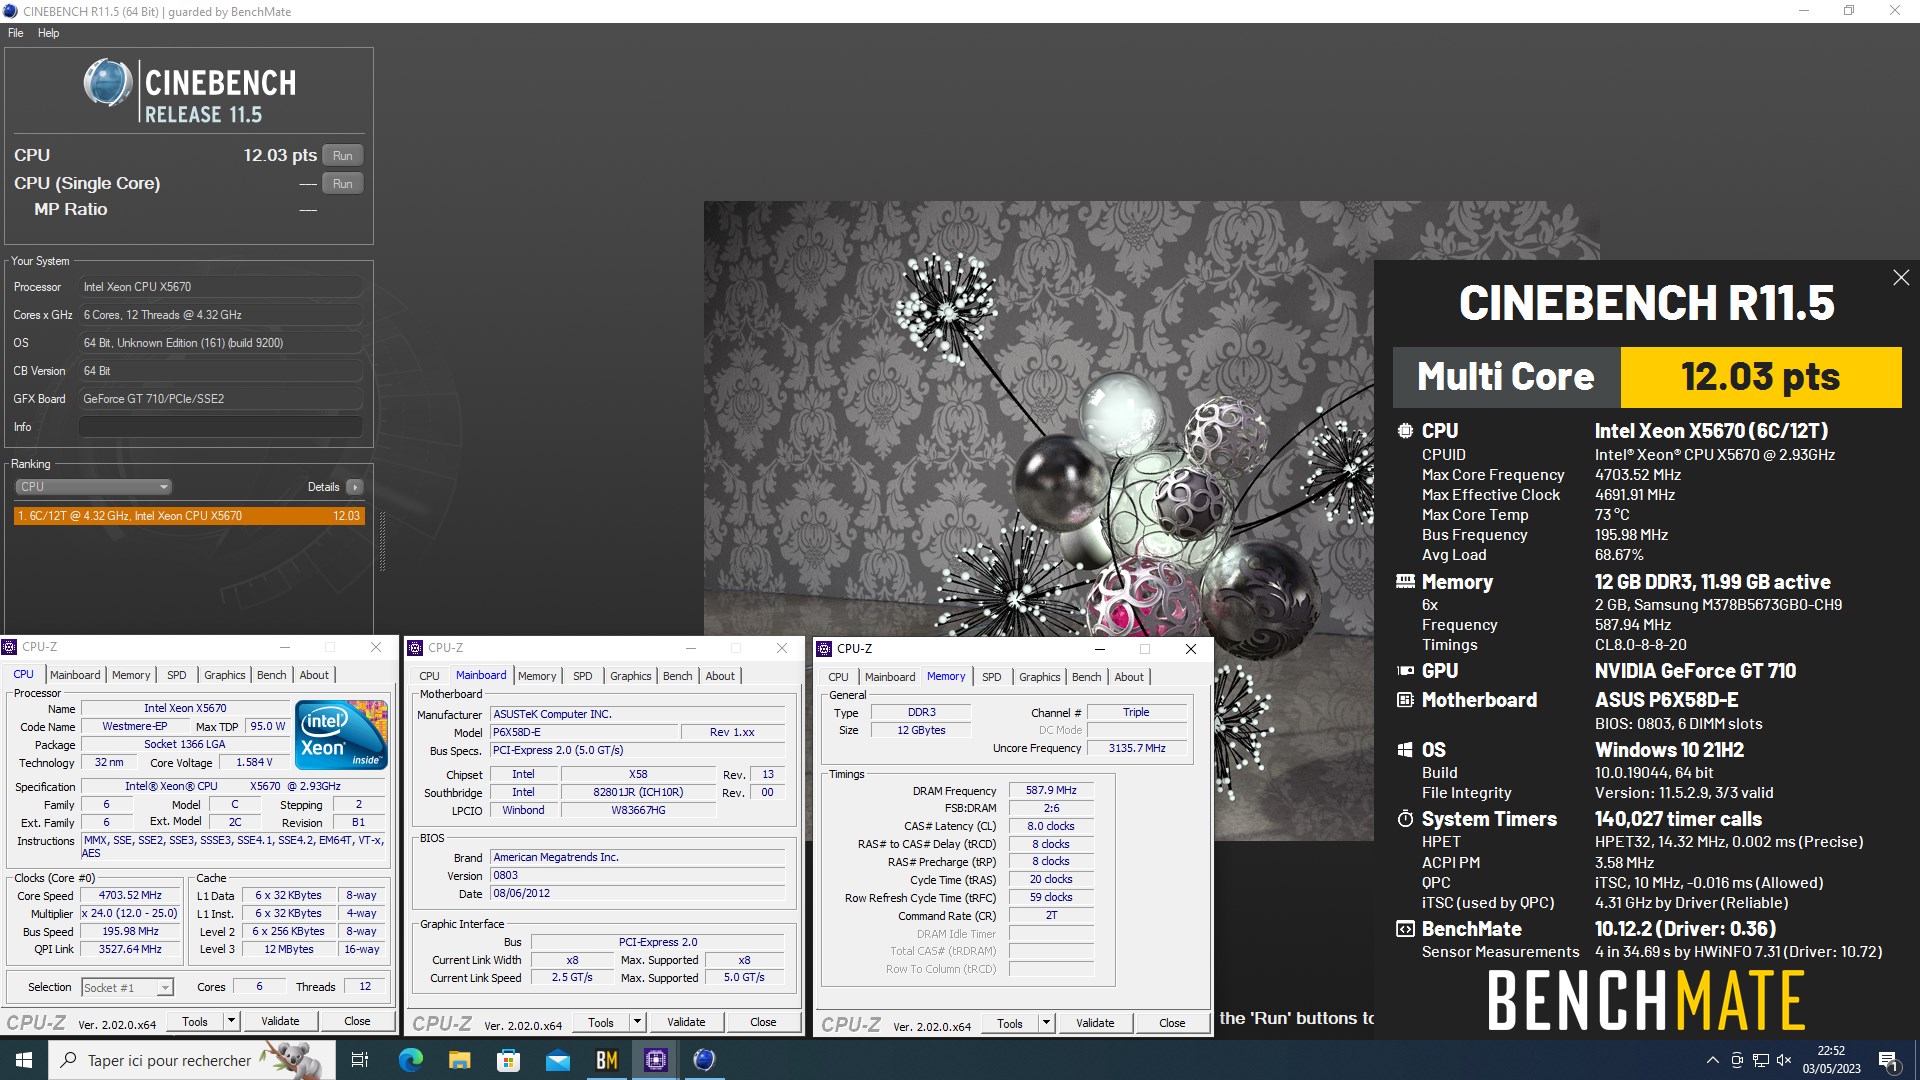Click Tools button in CPU-Z Memory window
This screenshot has height=1080, width=1920.
[x=1010, y=1023]
